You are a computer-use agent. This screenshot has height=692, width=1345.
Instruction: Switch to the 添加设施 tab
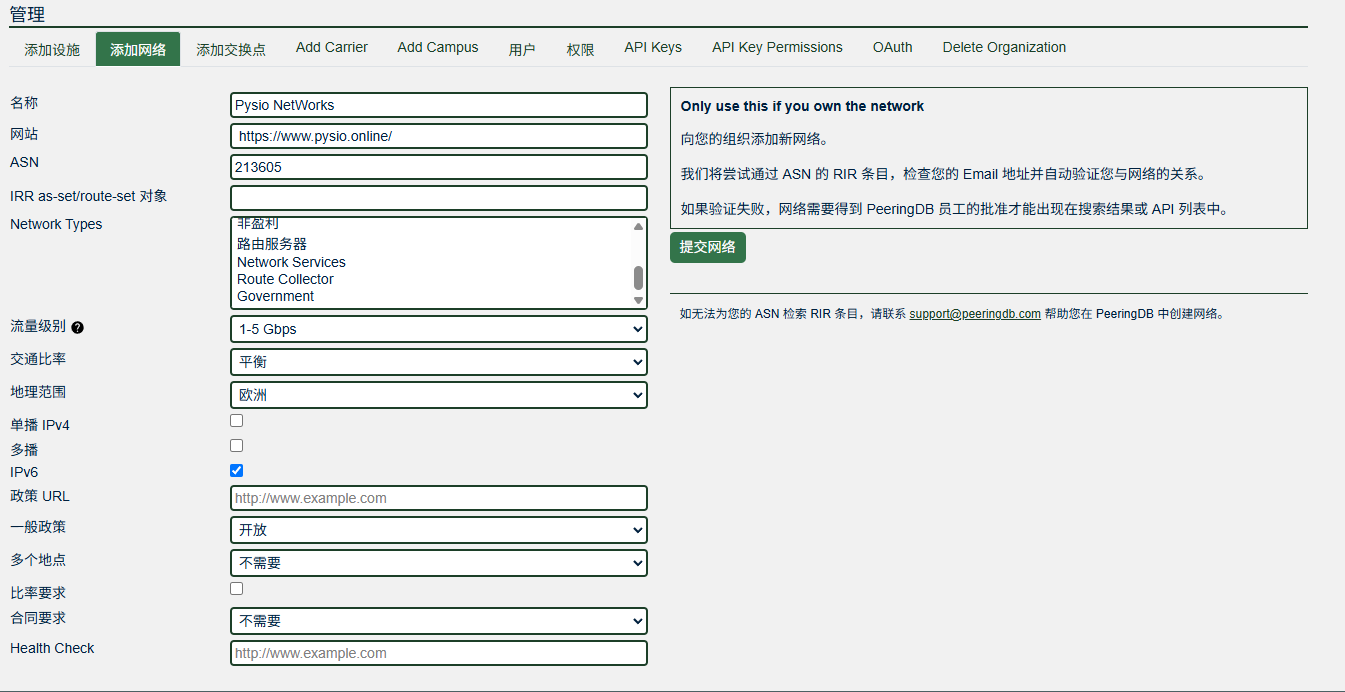pyautogui.click(x=52, y=49)
